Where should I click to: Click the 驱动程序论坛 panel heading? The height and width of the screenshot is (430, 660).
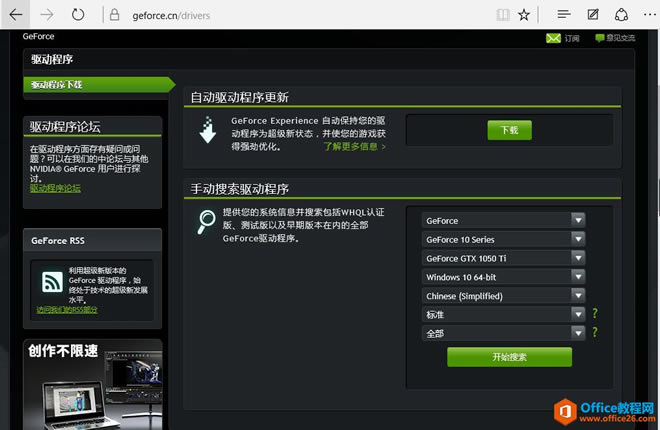(65, 127)
